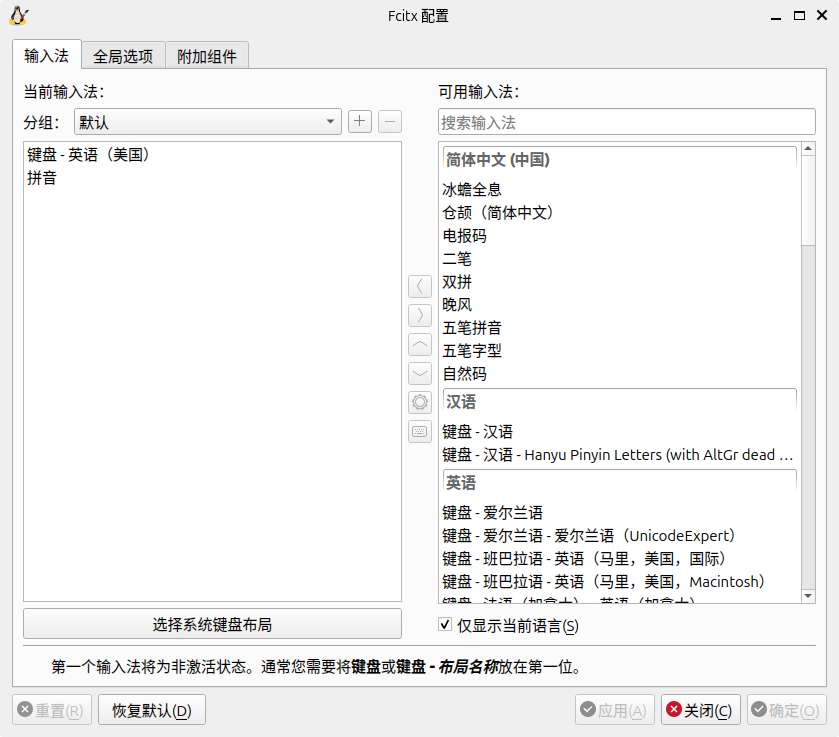The width and height of the screenshot is (839, 737).
Task: Click the available input methods scrollbar thumb
Action: click(808, 201)
